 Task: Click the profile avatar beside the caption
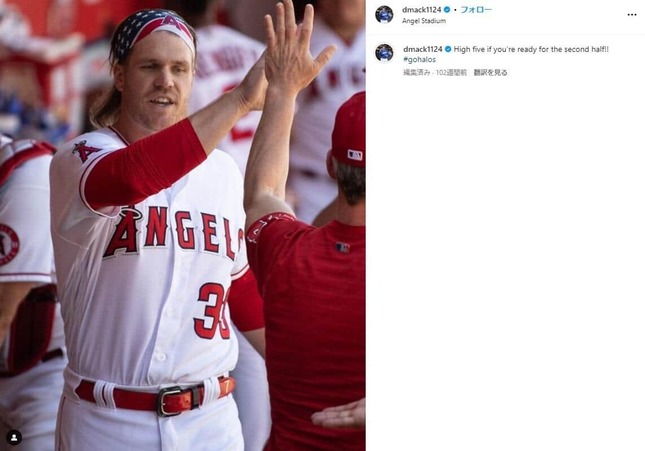384,53
